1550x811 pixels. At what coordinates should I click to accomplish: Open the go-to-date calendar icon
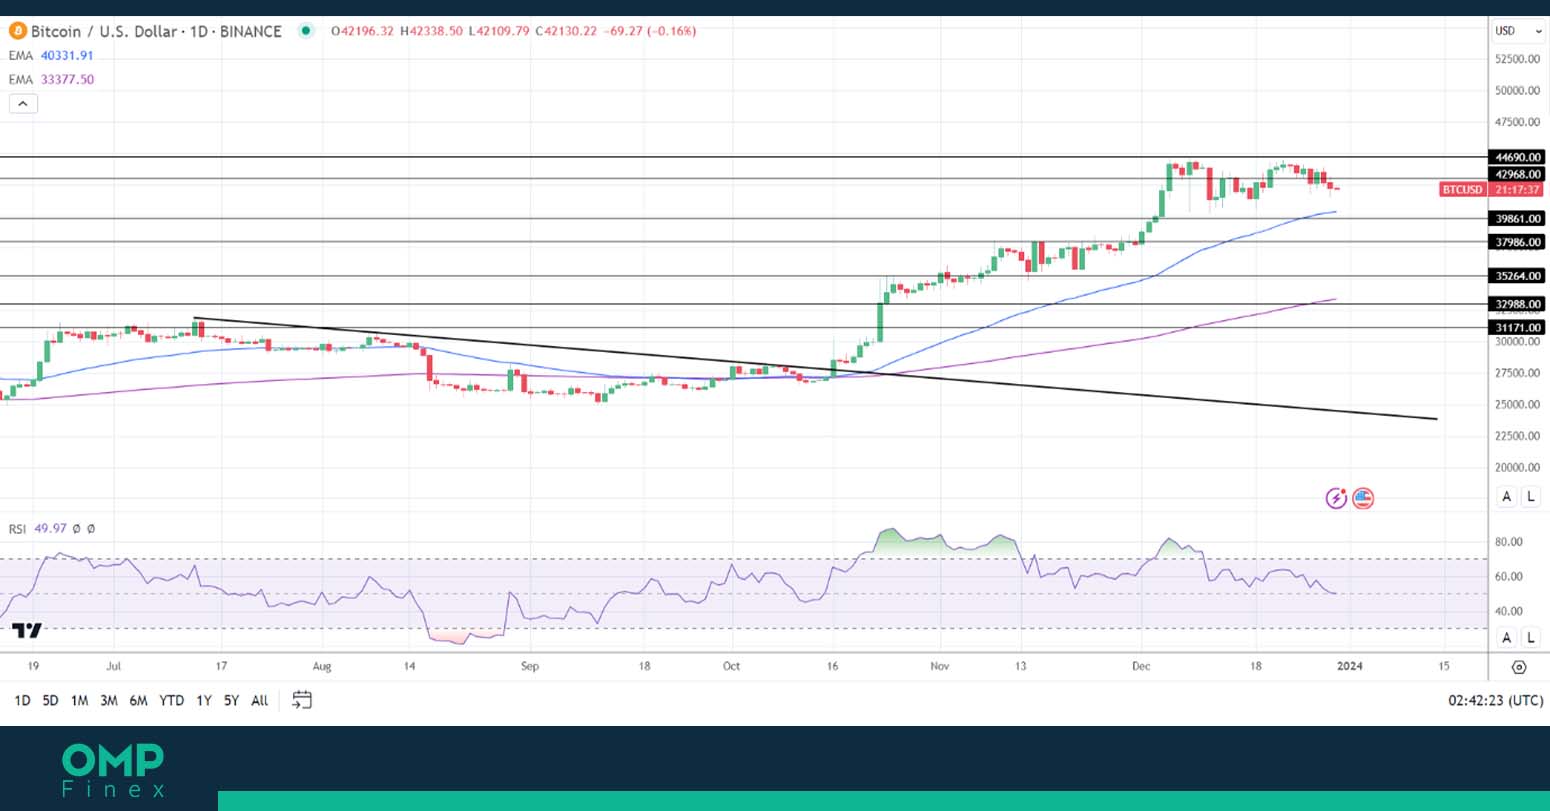(302, 700)
